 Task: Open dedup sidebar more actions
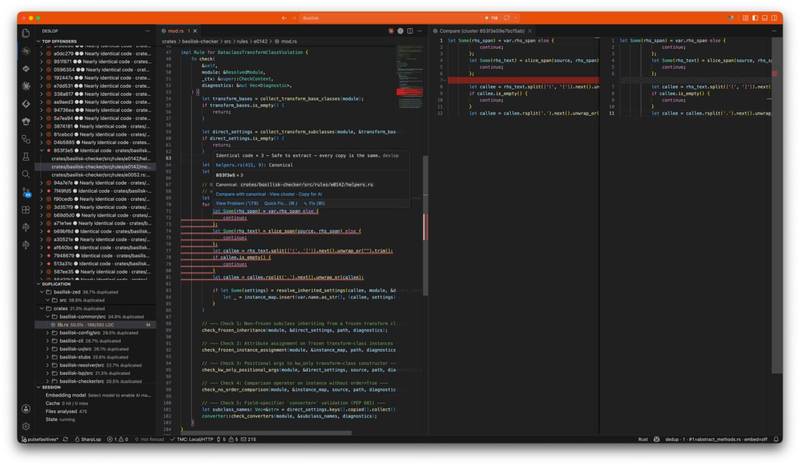148,31
